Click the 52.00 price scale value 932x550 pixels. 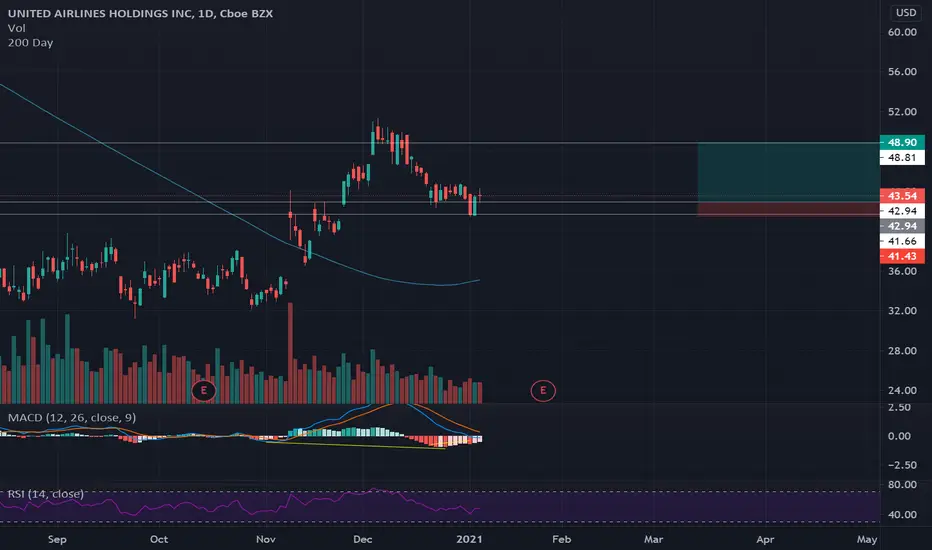(902, 112)
